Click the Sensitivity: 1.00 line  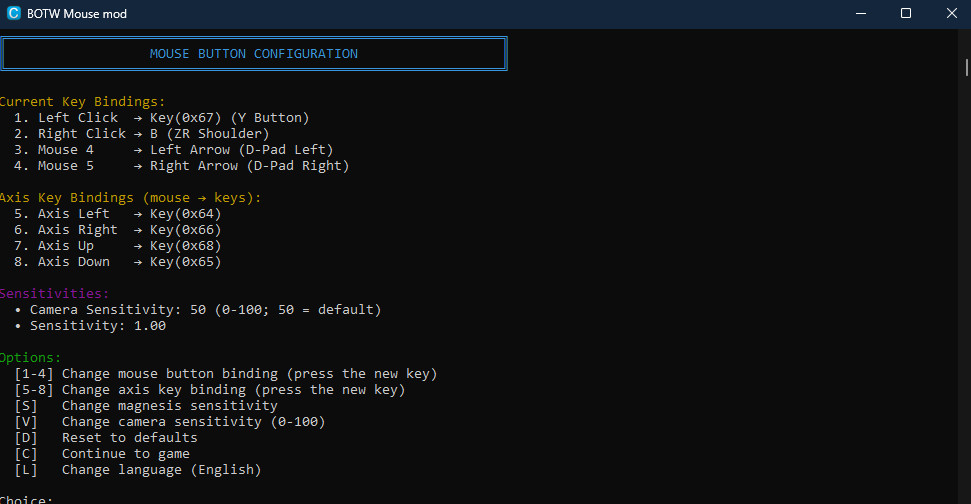[90, 326]
